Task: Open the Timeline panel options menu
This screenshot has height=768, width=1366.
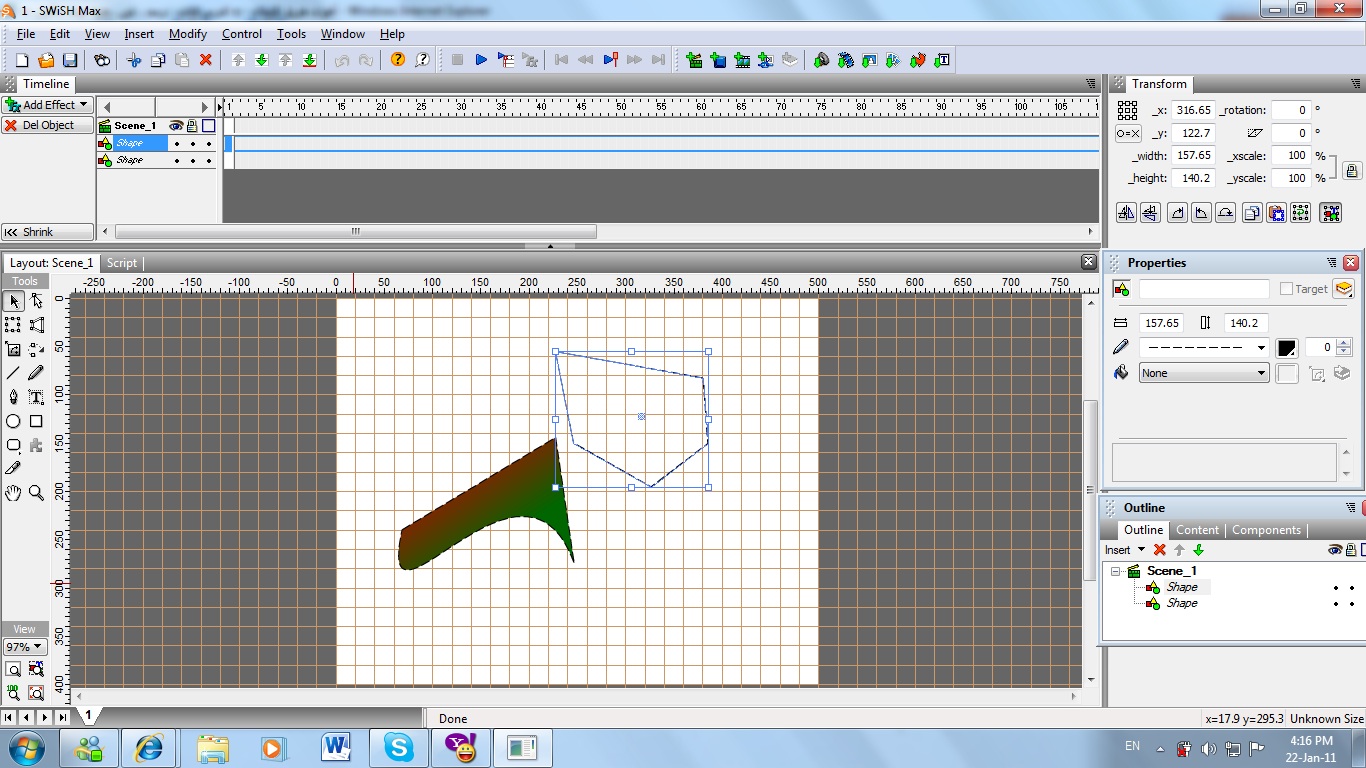Action: tap(1090, 84)
